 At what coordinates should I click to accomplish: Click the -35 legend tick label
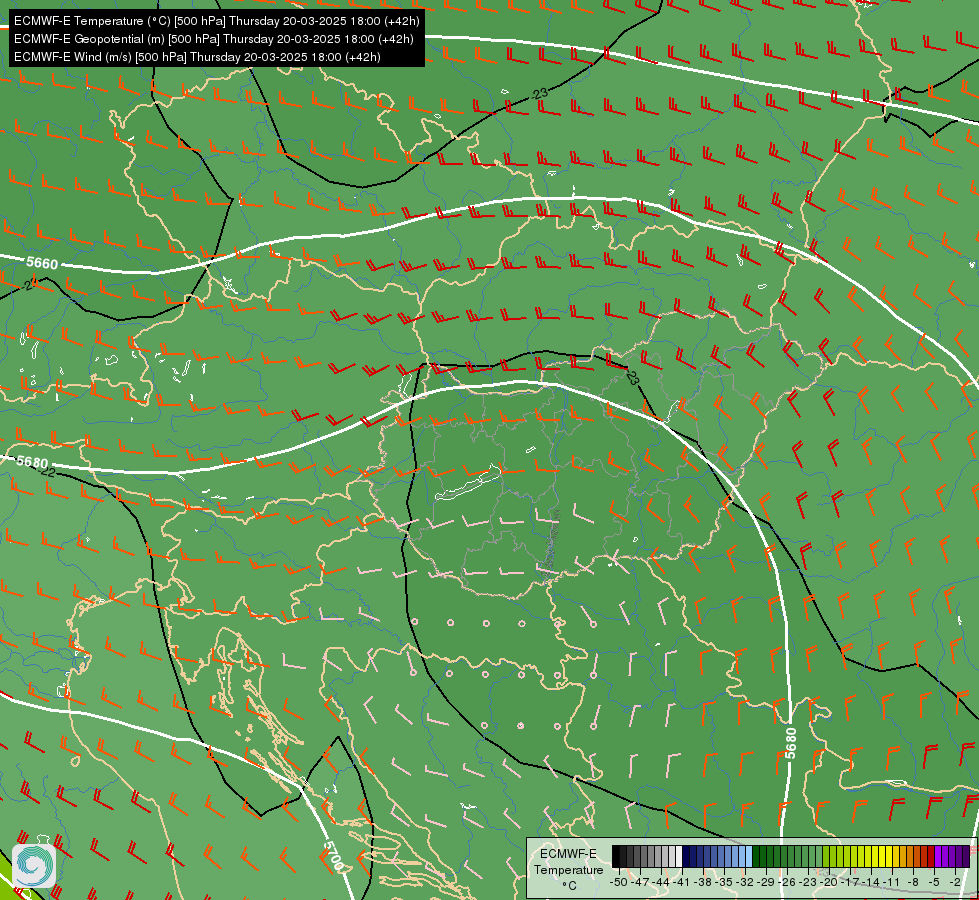pyautogui.click(x=724, y=882)
